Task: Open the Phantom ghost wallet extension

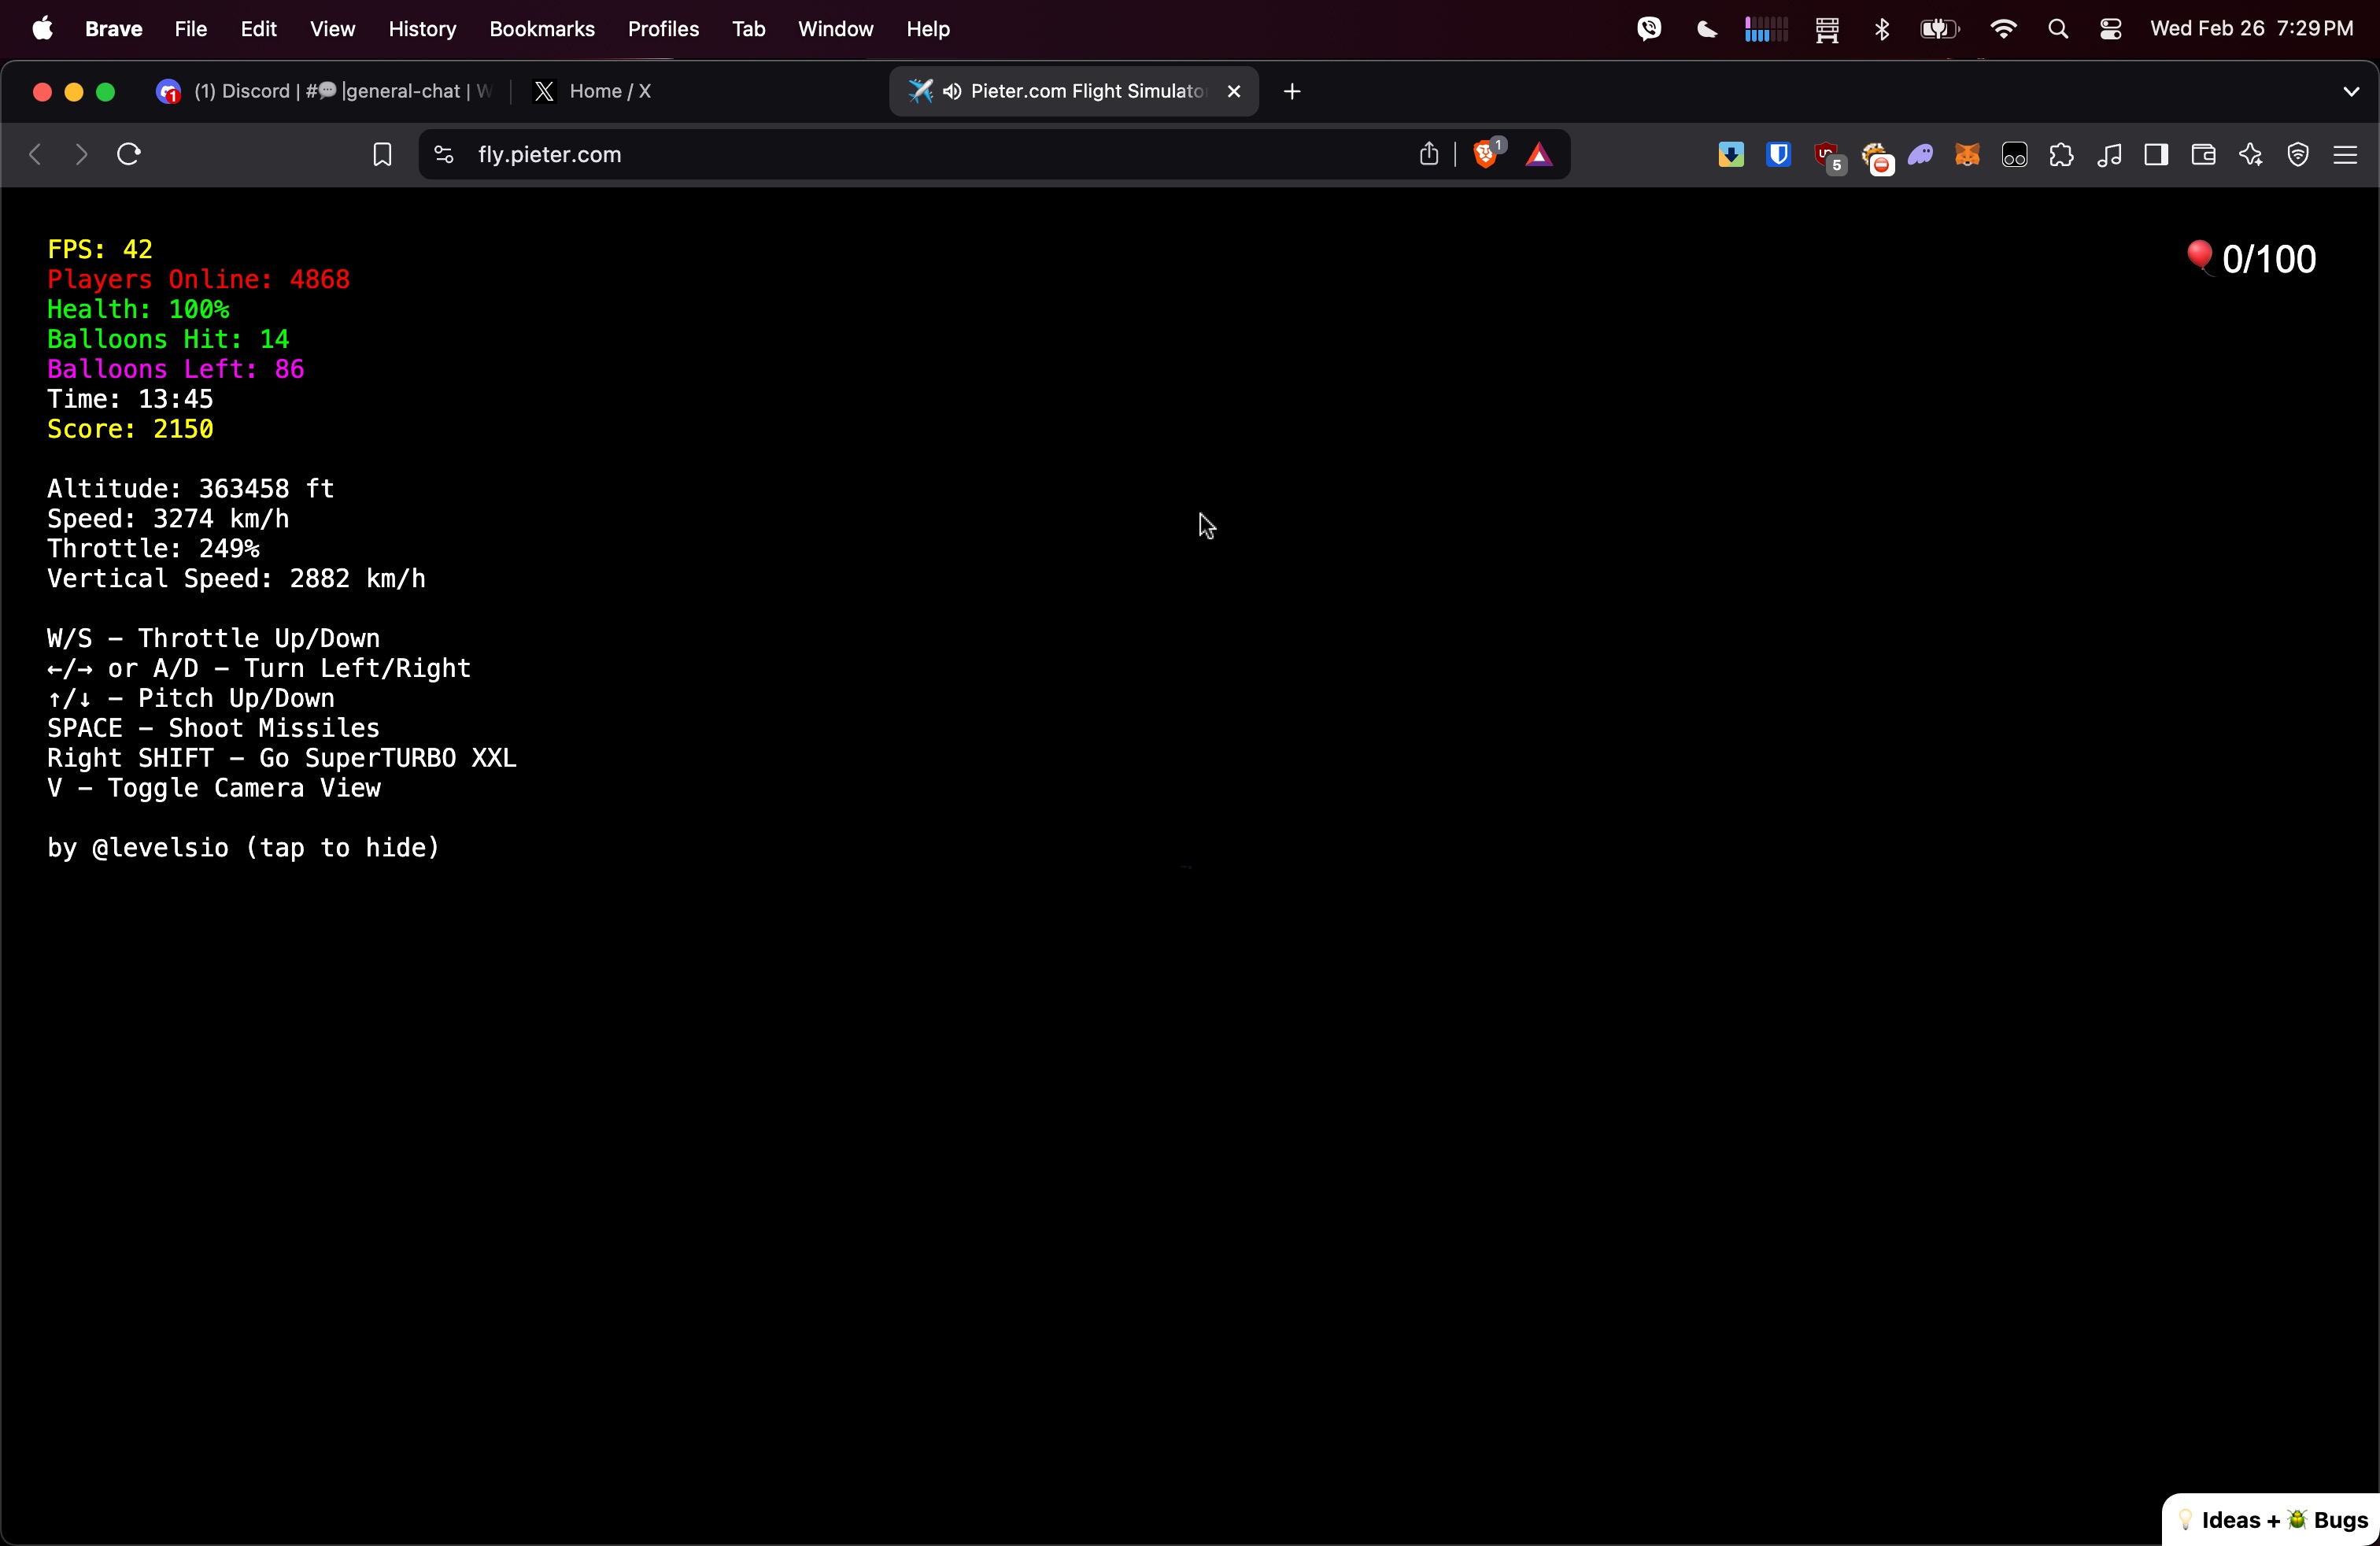Action: pyautogui.click(x=1920, y=155)
